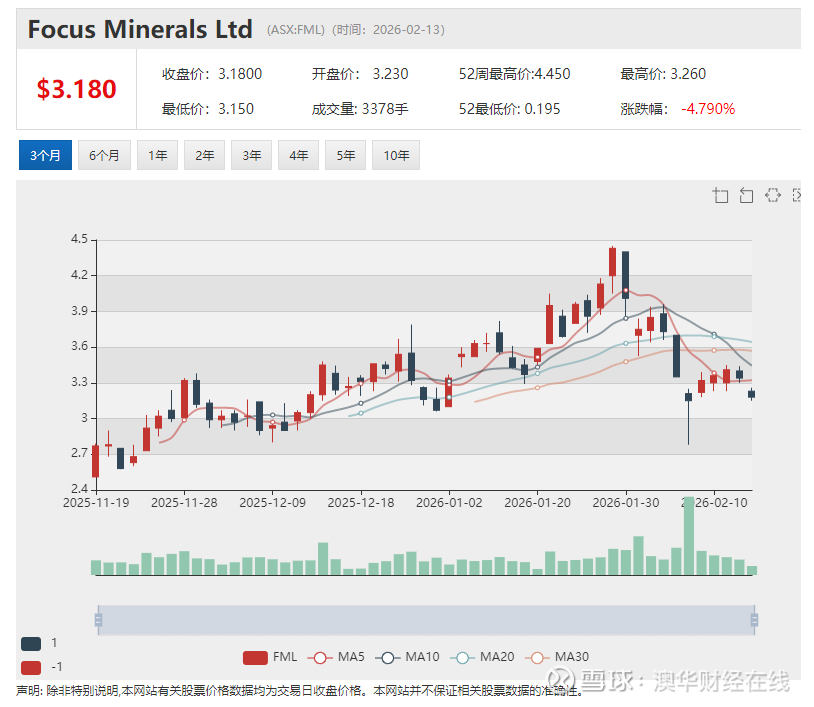This screenshot has height=707, width=814.
Task: Toggle the red '-1' visual map category
Action: coord(31,667)
